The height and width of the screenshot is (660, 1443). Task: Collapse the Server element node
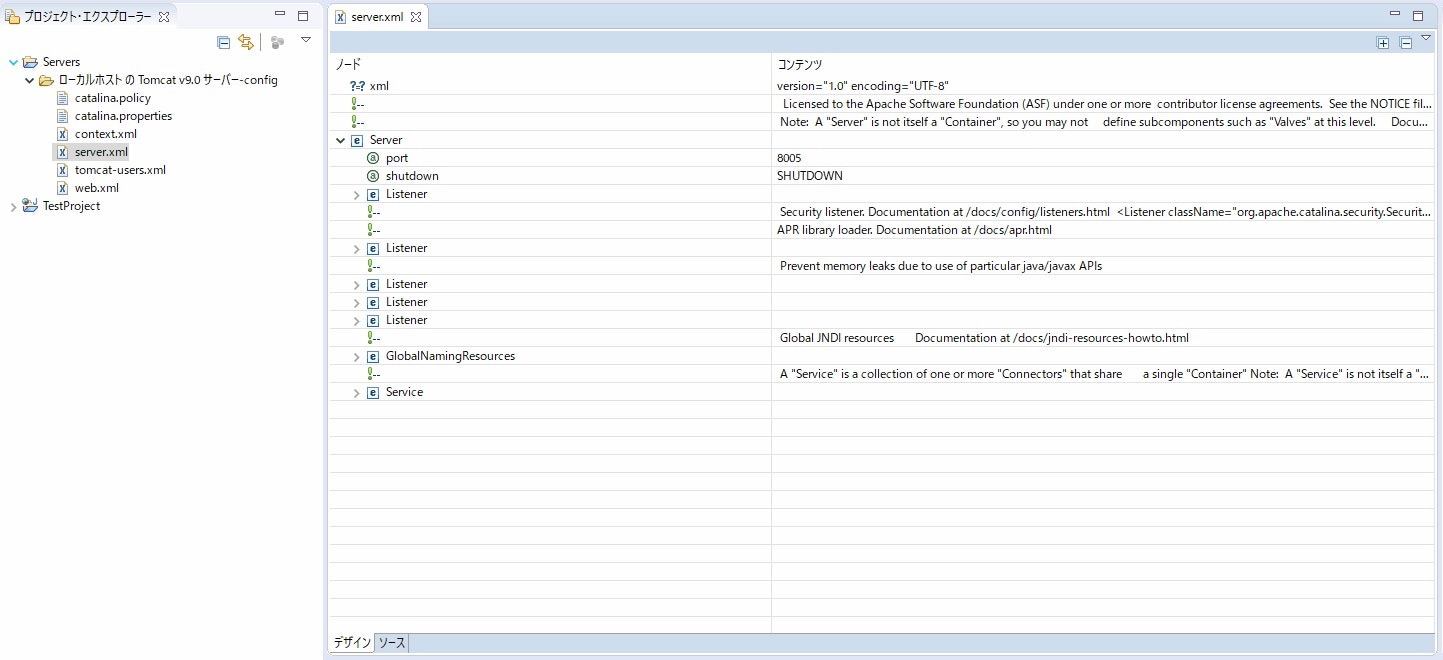click(x=341, y=140)
